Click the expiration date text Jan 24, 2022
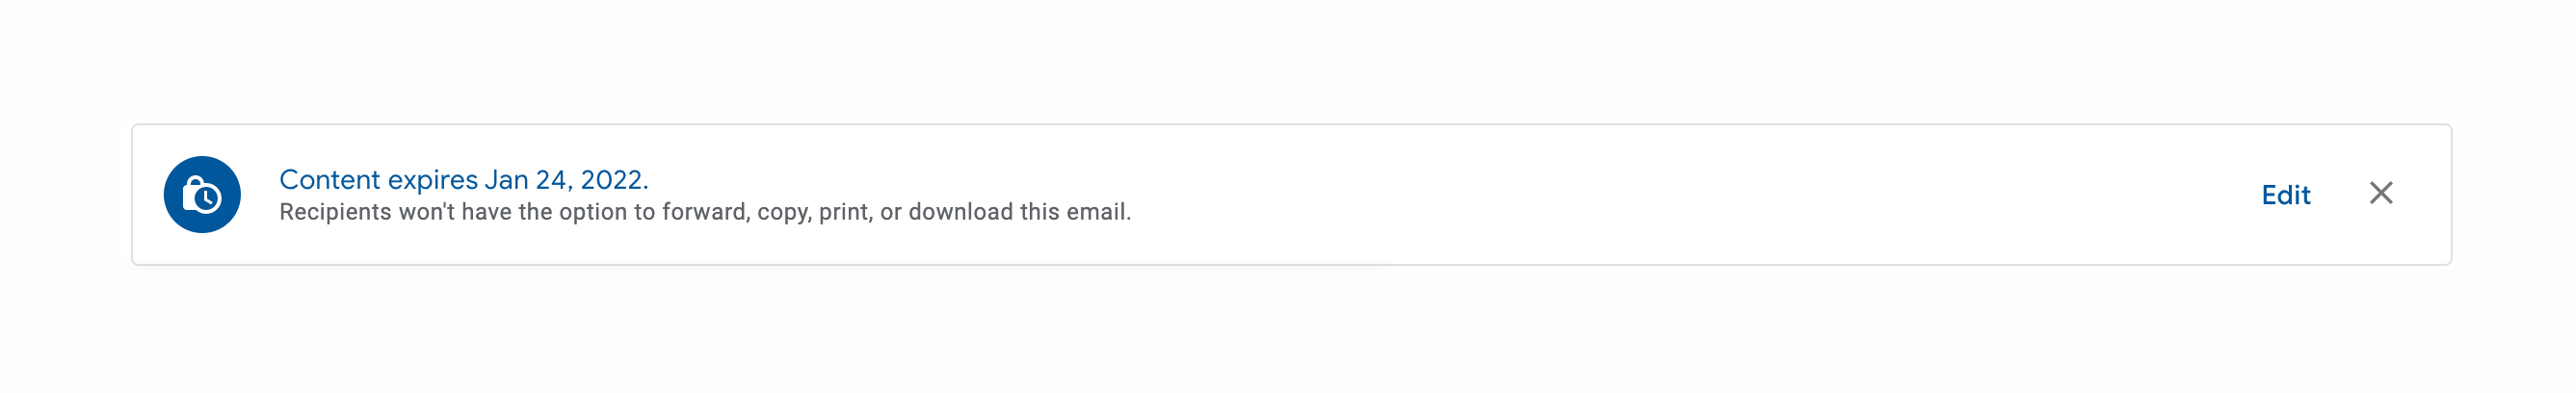The image size is (2576, 393). click(565, 180)
